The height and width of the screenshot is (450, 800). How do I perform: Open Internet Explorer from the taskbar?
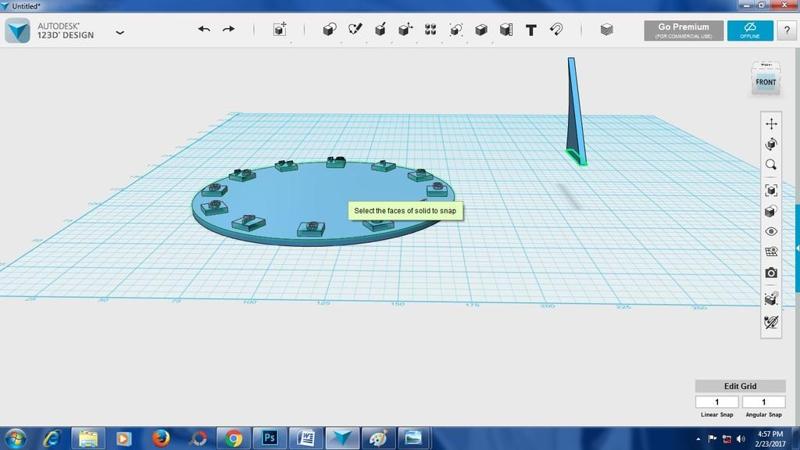tap(52, 439)
